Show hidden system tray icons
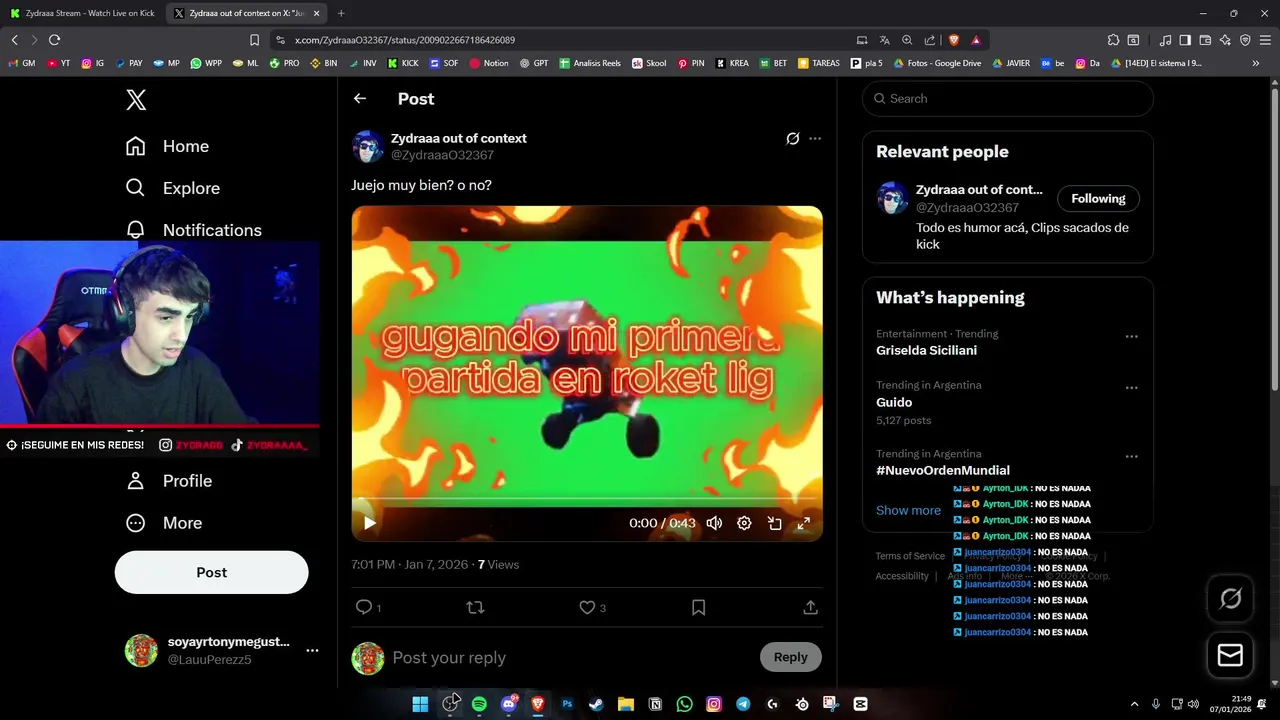 1134,704
